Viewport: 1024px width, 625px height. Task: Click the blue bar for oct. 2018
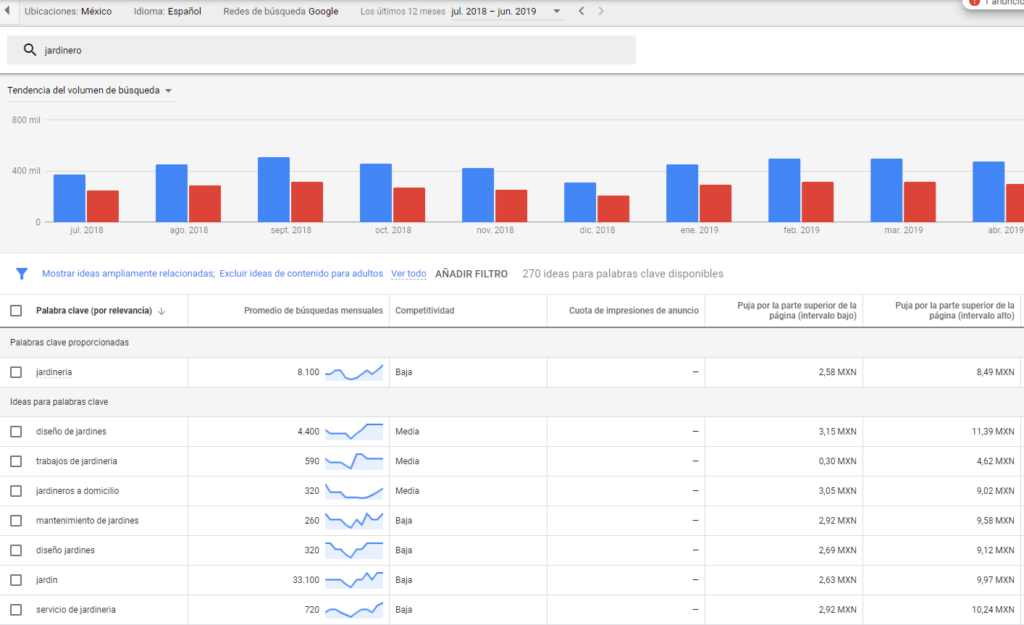point(376,193)
